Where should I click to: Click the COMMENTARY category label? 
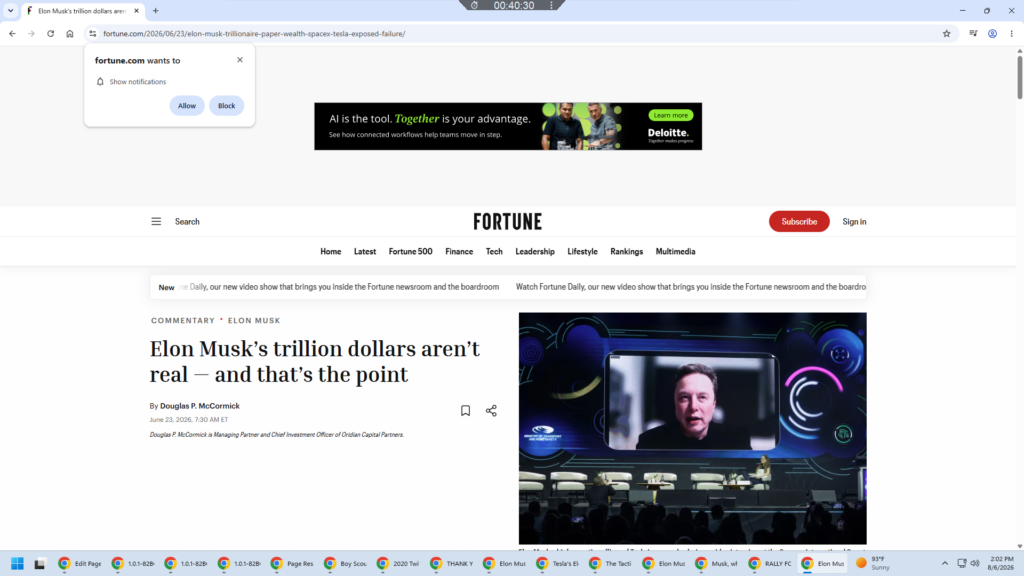click(183, 321)
